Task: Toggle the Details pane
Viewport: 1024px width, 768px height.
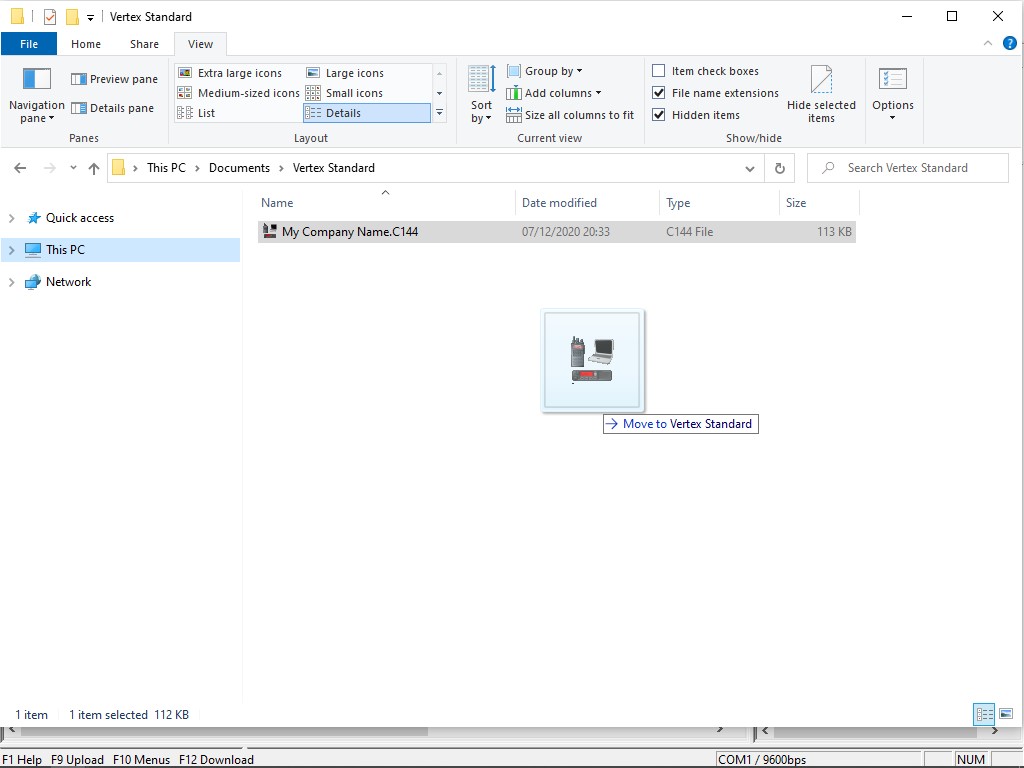Action: pyautogui.click(x=112, y=108)
